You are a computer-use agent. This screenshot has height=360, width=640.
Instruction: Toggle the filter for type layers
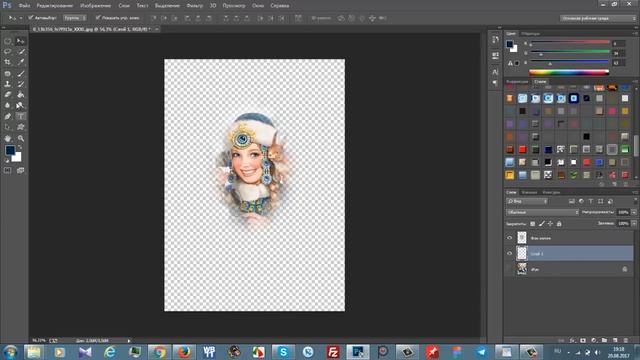coord(591,201)
